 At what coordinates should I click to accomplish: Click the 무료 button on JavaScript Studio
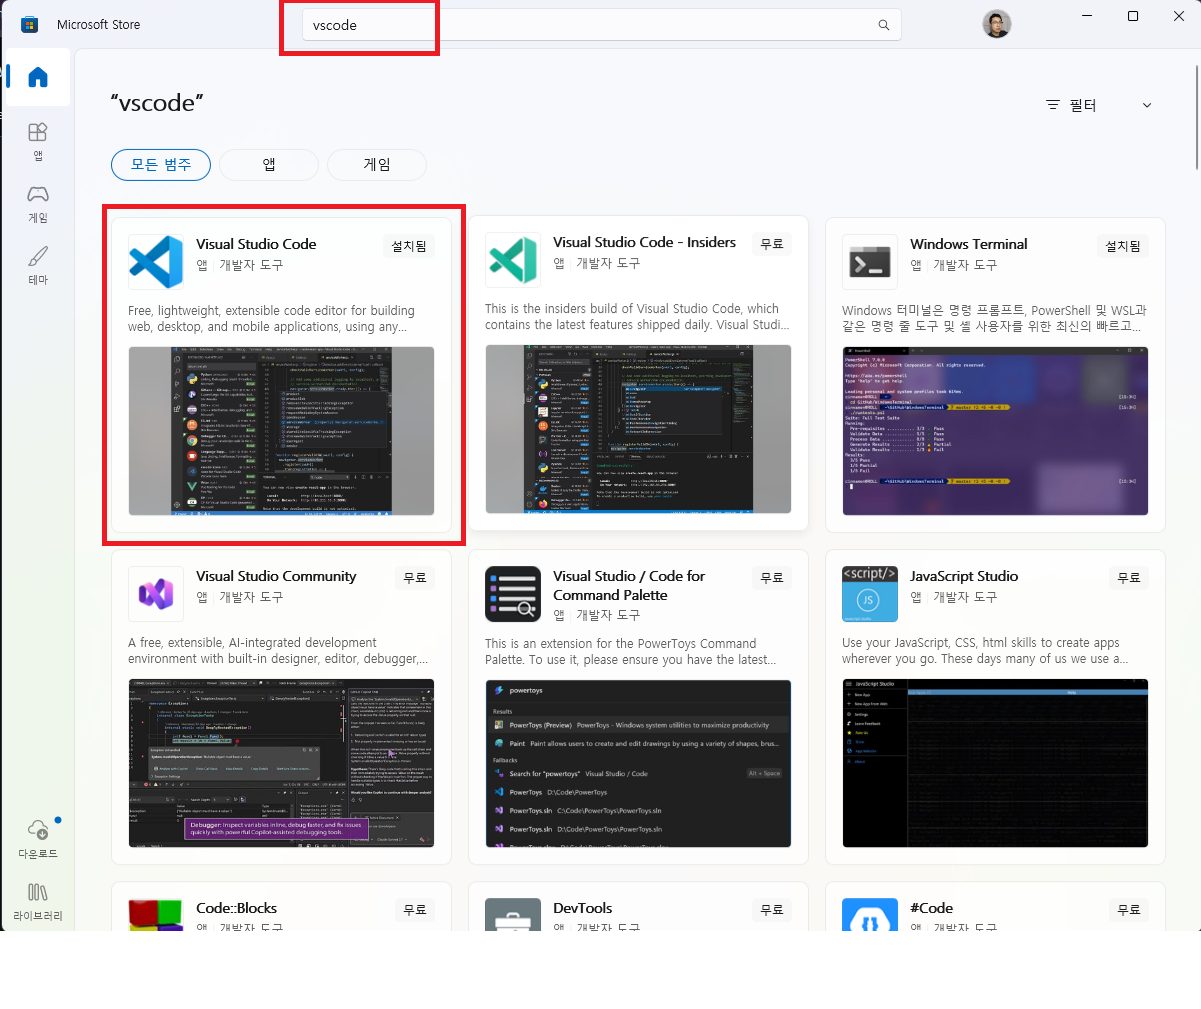click(1129, 578)
